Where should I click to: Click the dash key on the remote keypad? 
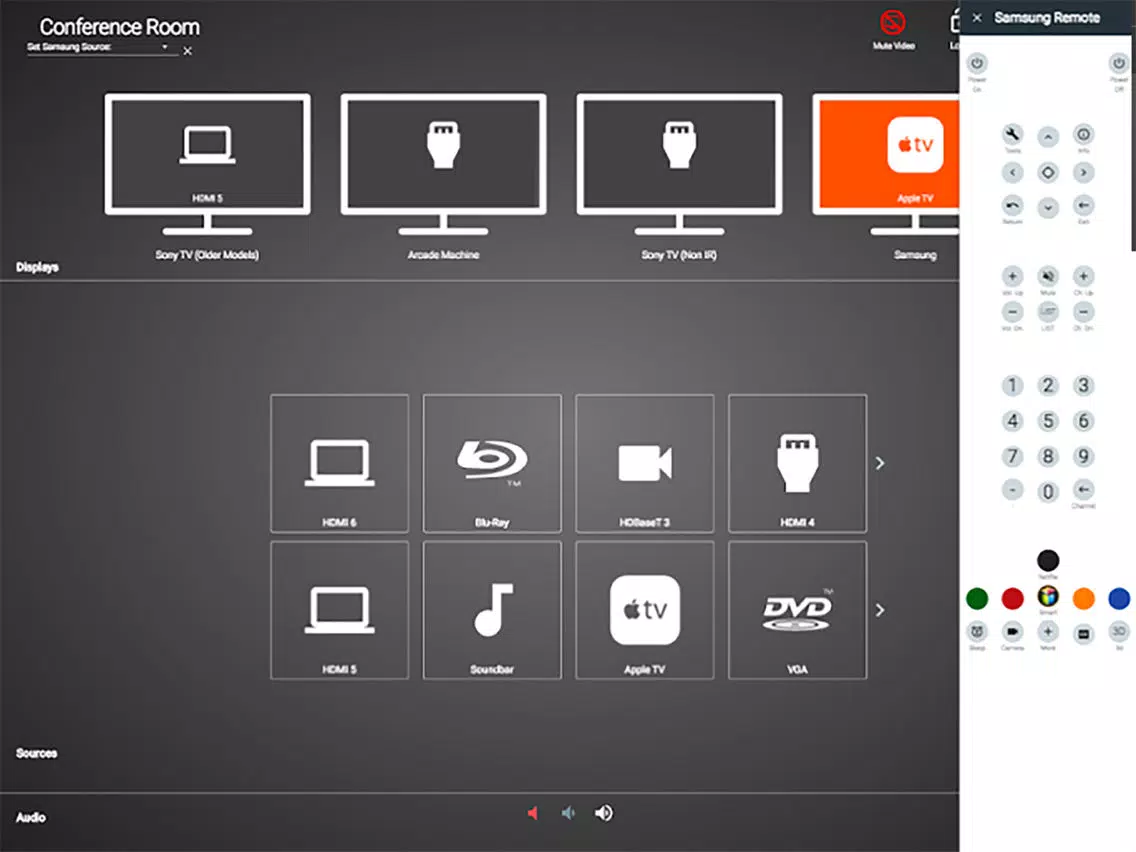point(1012,489)
